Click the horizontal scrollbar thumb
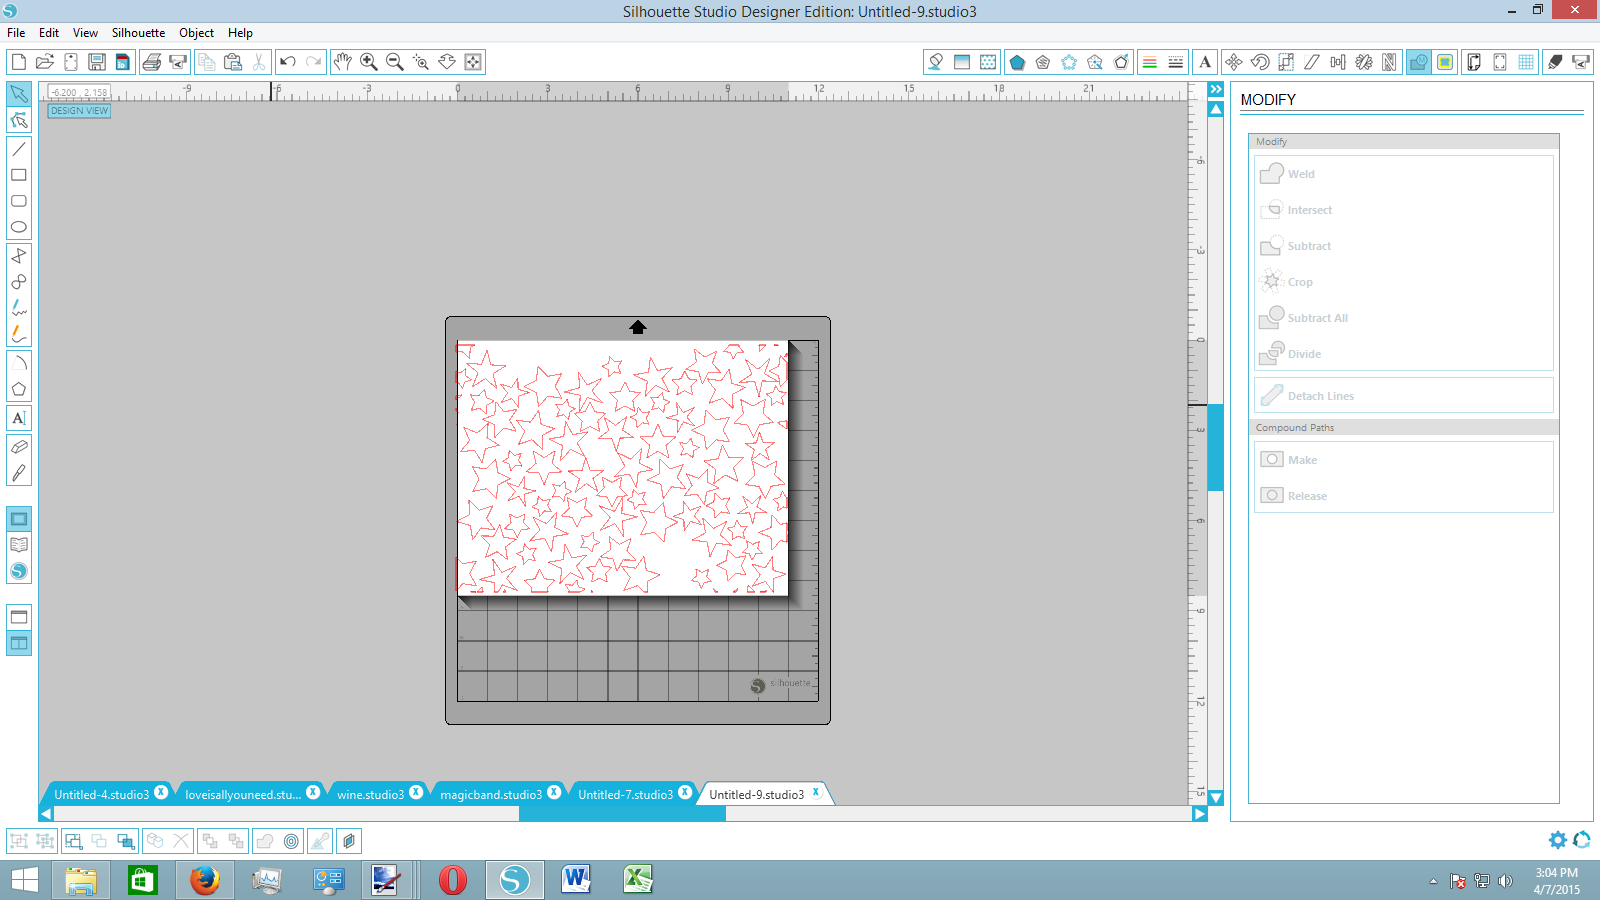The width and height of the screenshot is (1600, 900). [x=622, y=814]
